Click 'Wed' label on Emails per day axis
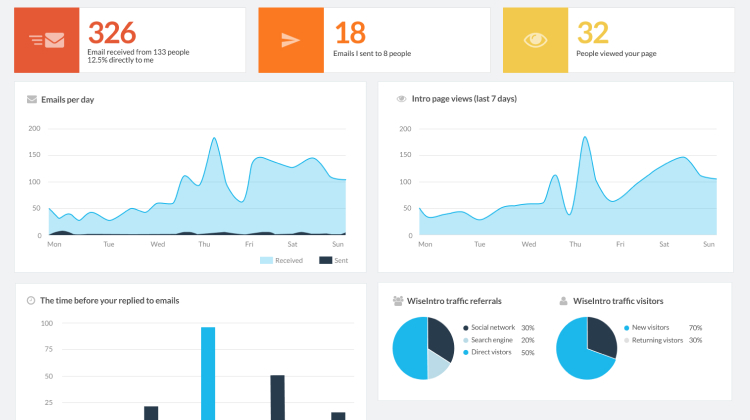 [x=158, y=244]
